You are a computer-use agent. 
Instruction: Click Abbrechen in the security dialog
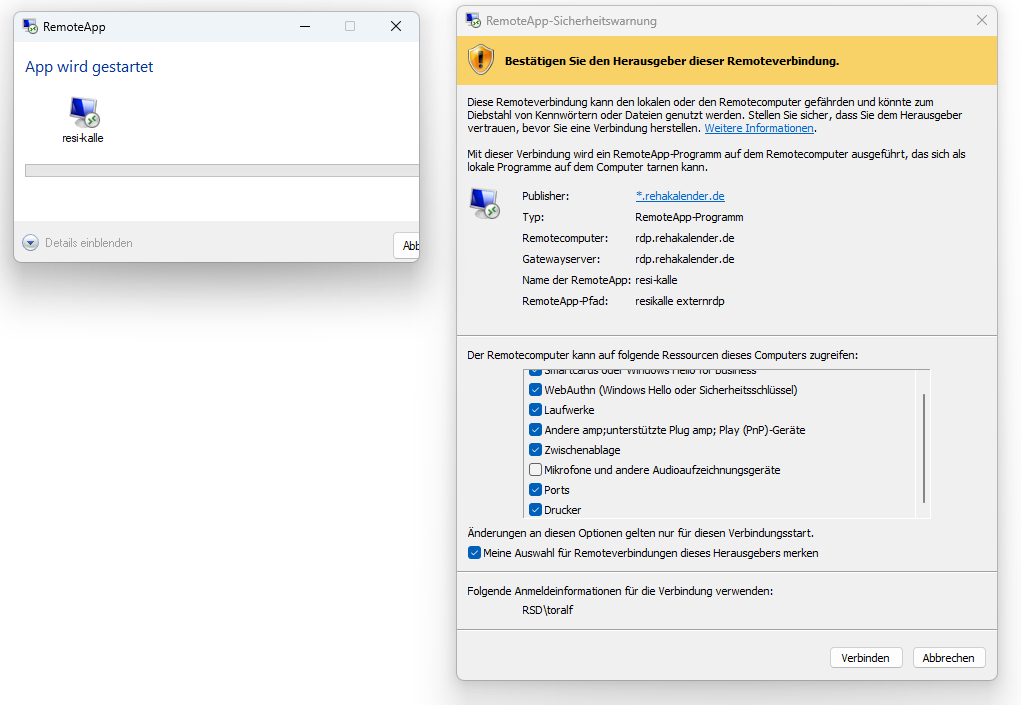click(x=948, y=657)
